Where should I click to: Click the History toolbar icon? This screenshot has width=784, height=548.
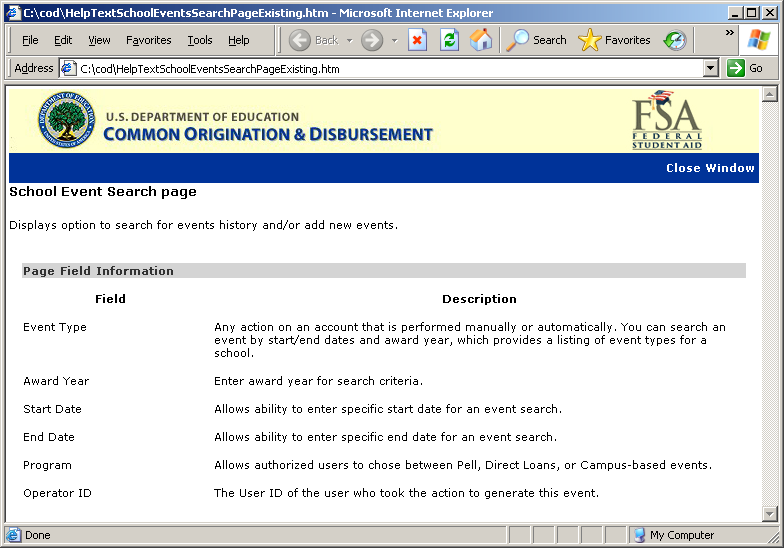675,40
